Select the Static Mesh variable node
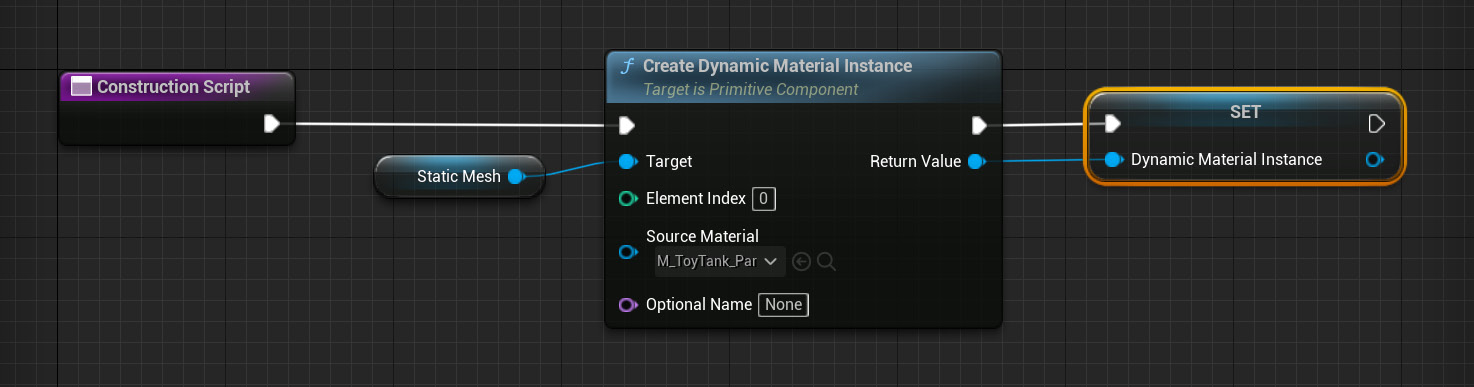The image size is (1474, 387). coord(459,177)
